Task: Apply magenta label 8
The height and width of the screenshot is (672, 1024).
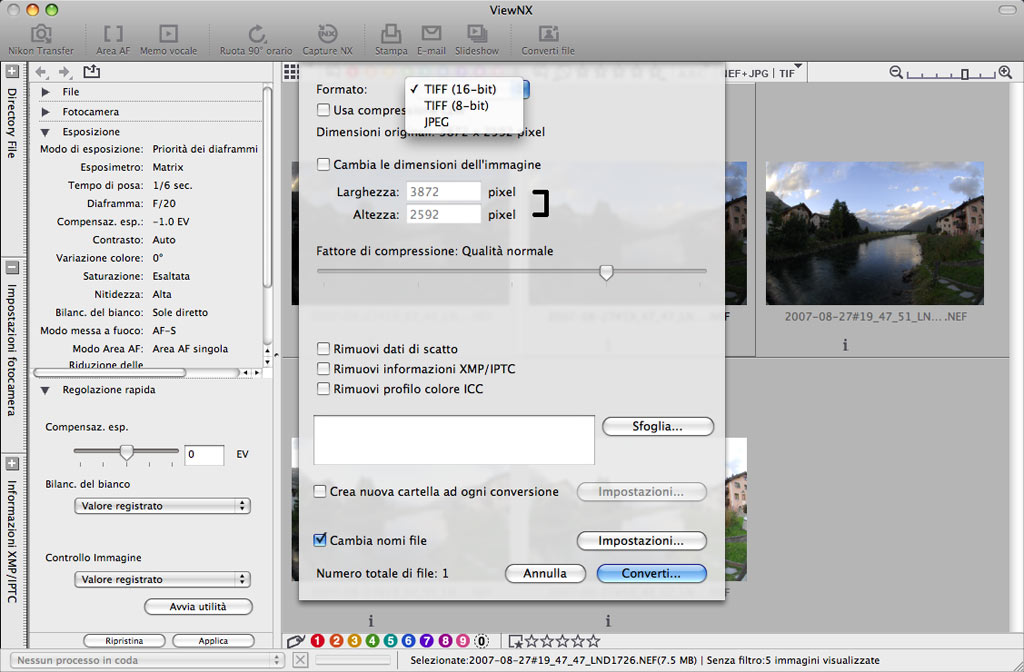Action: click(x=445, y=641)
